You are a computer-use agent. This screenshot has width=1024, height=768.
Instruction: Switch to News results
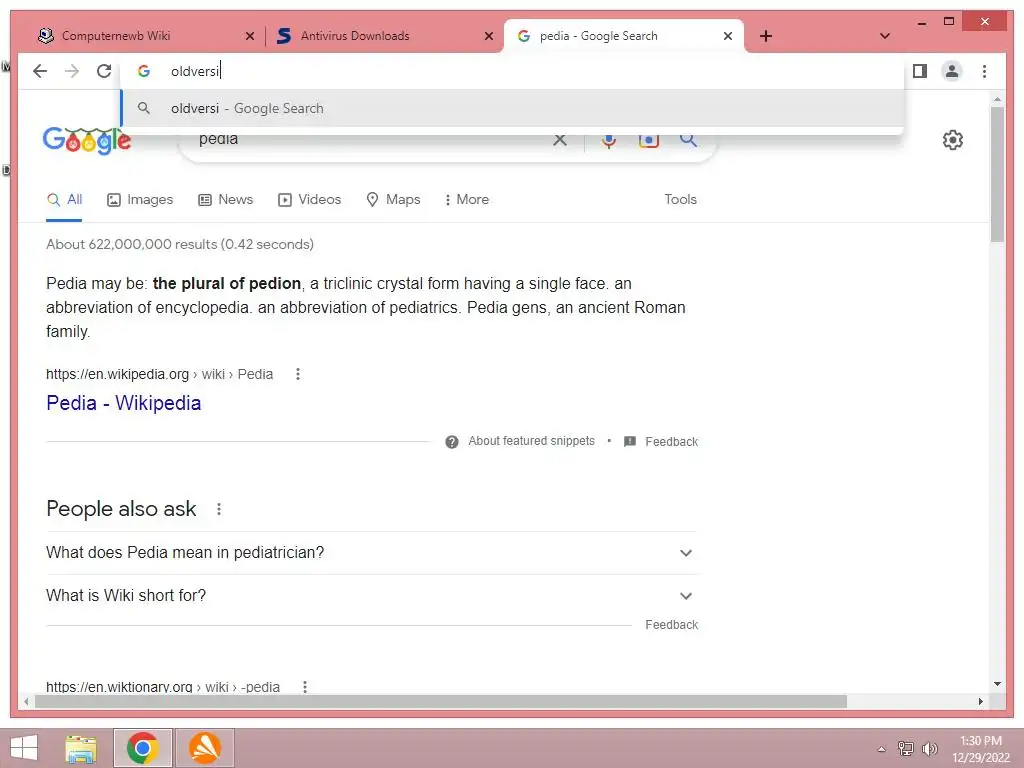(225, 200)
